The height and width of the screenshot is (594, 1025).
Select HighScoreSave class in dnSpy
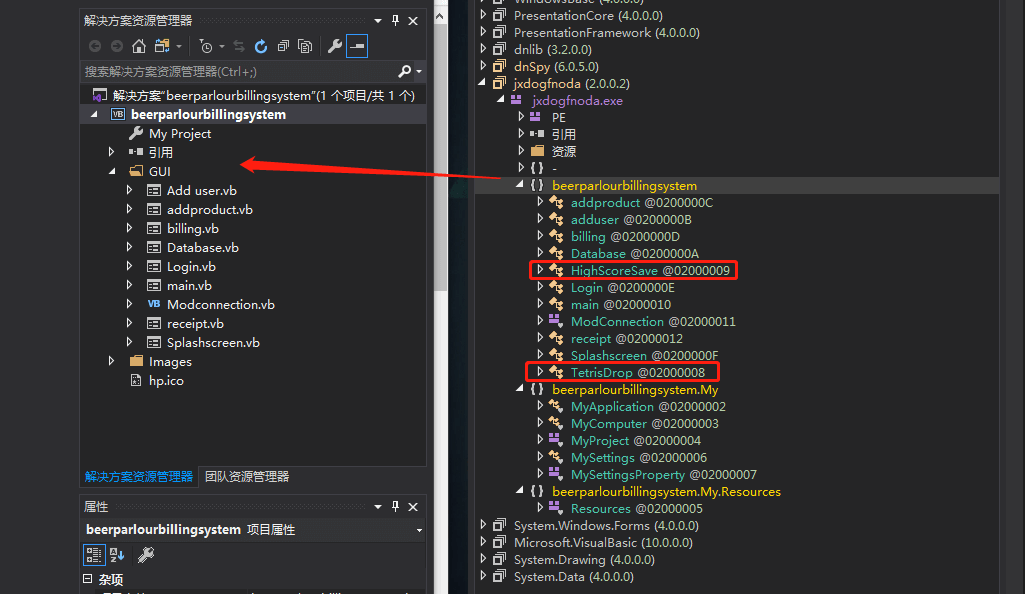point(650,271)
